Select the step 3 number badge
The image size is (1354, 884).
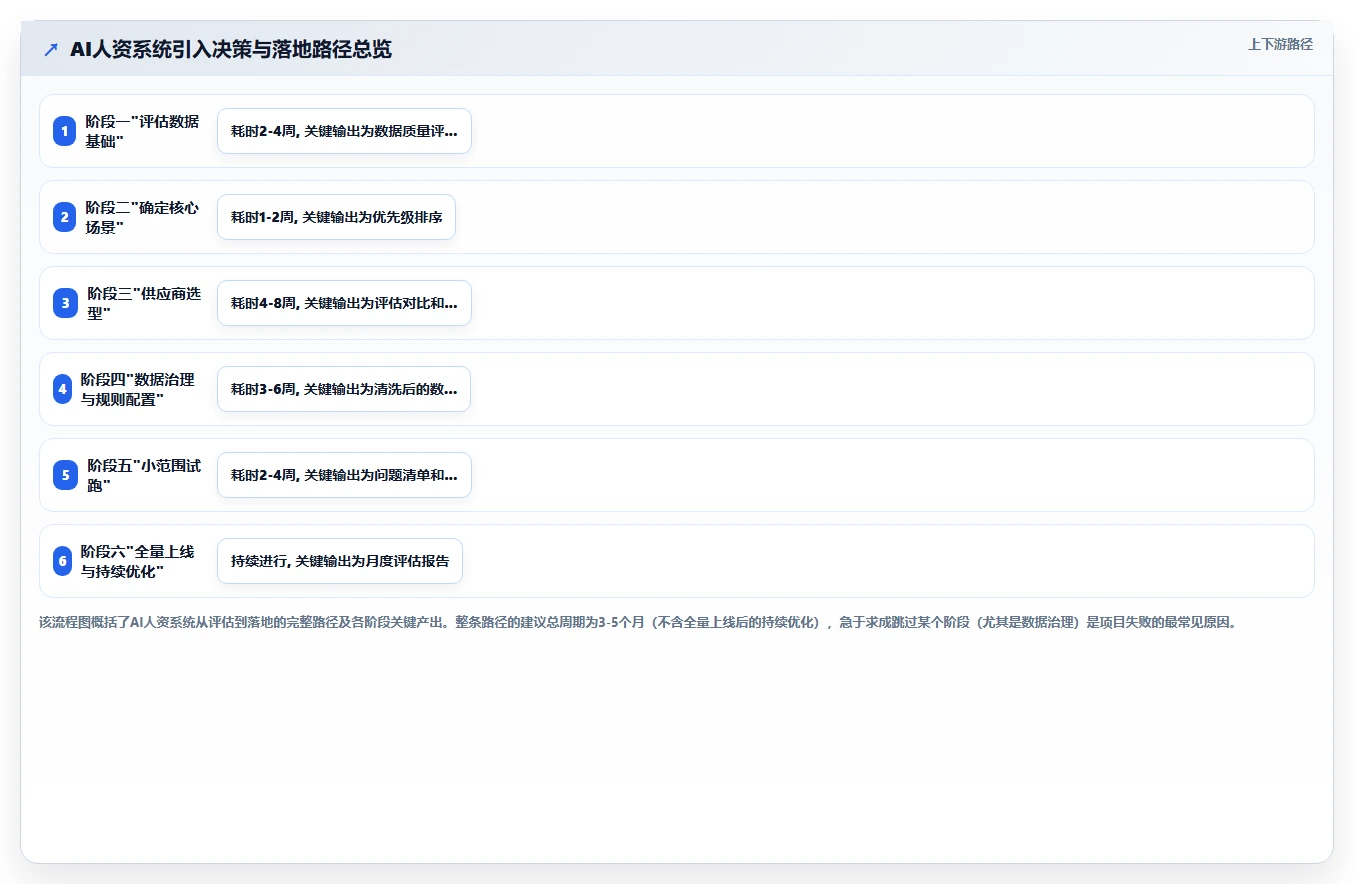[x=66, y=303]
